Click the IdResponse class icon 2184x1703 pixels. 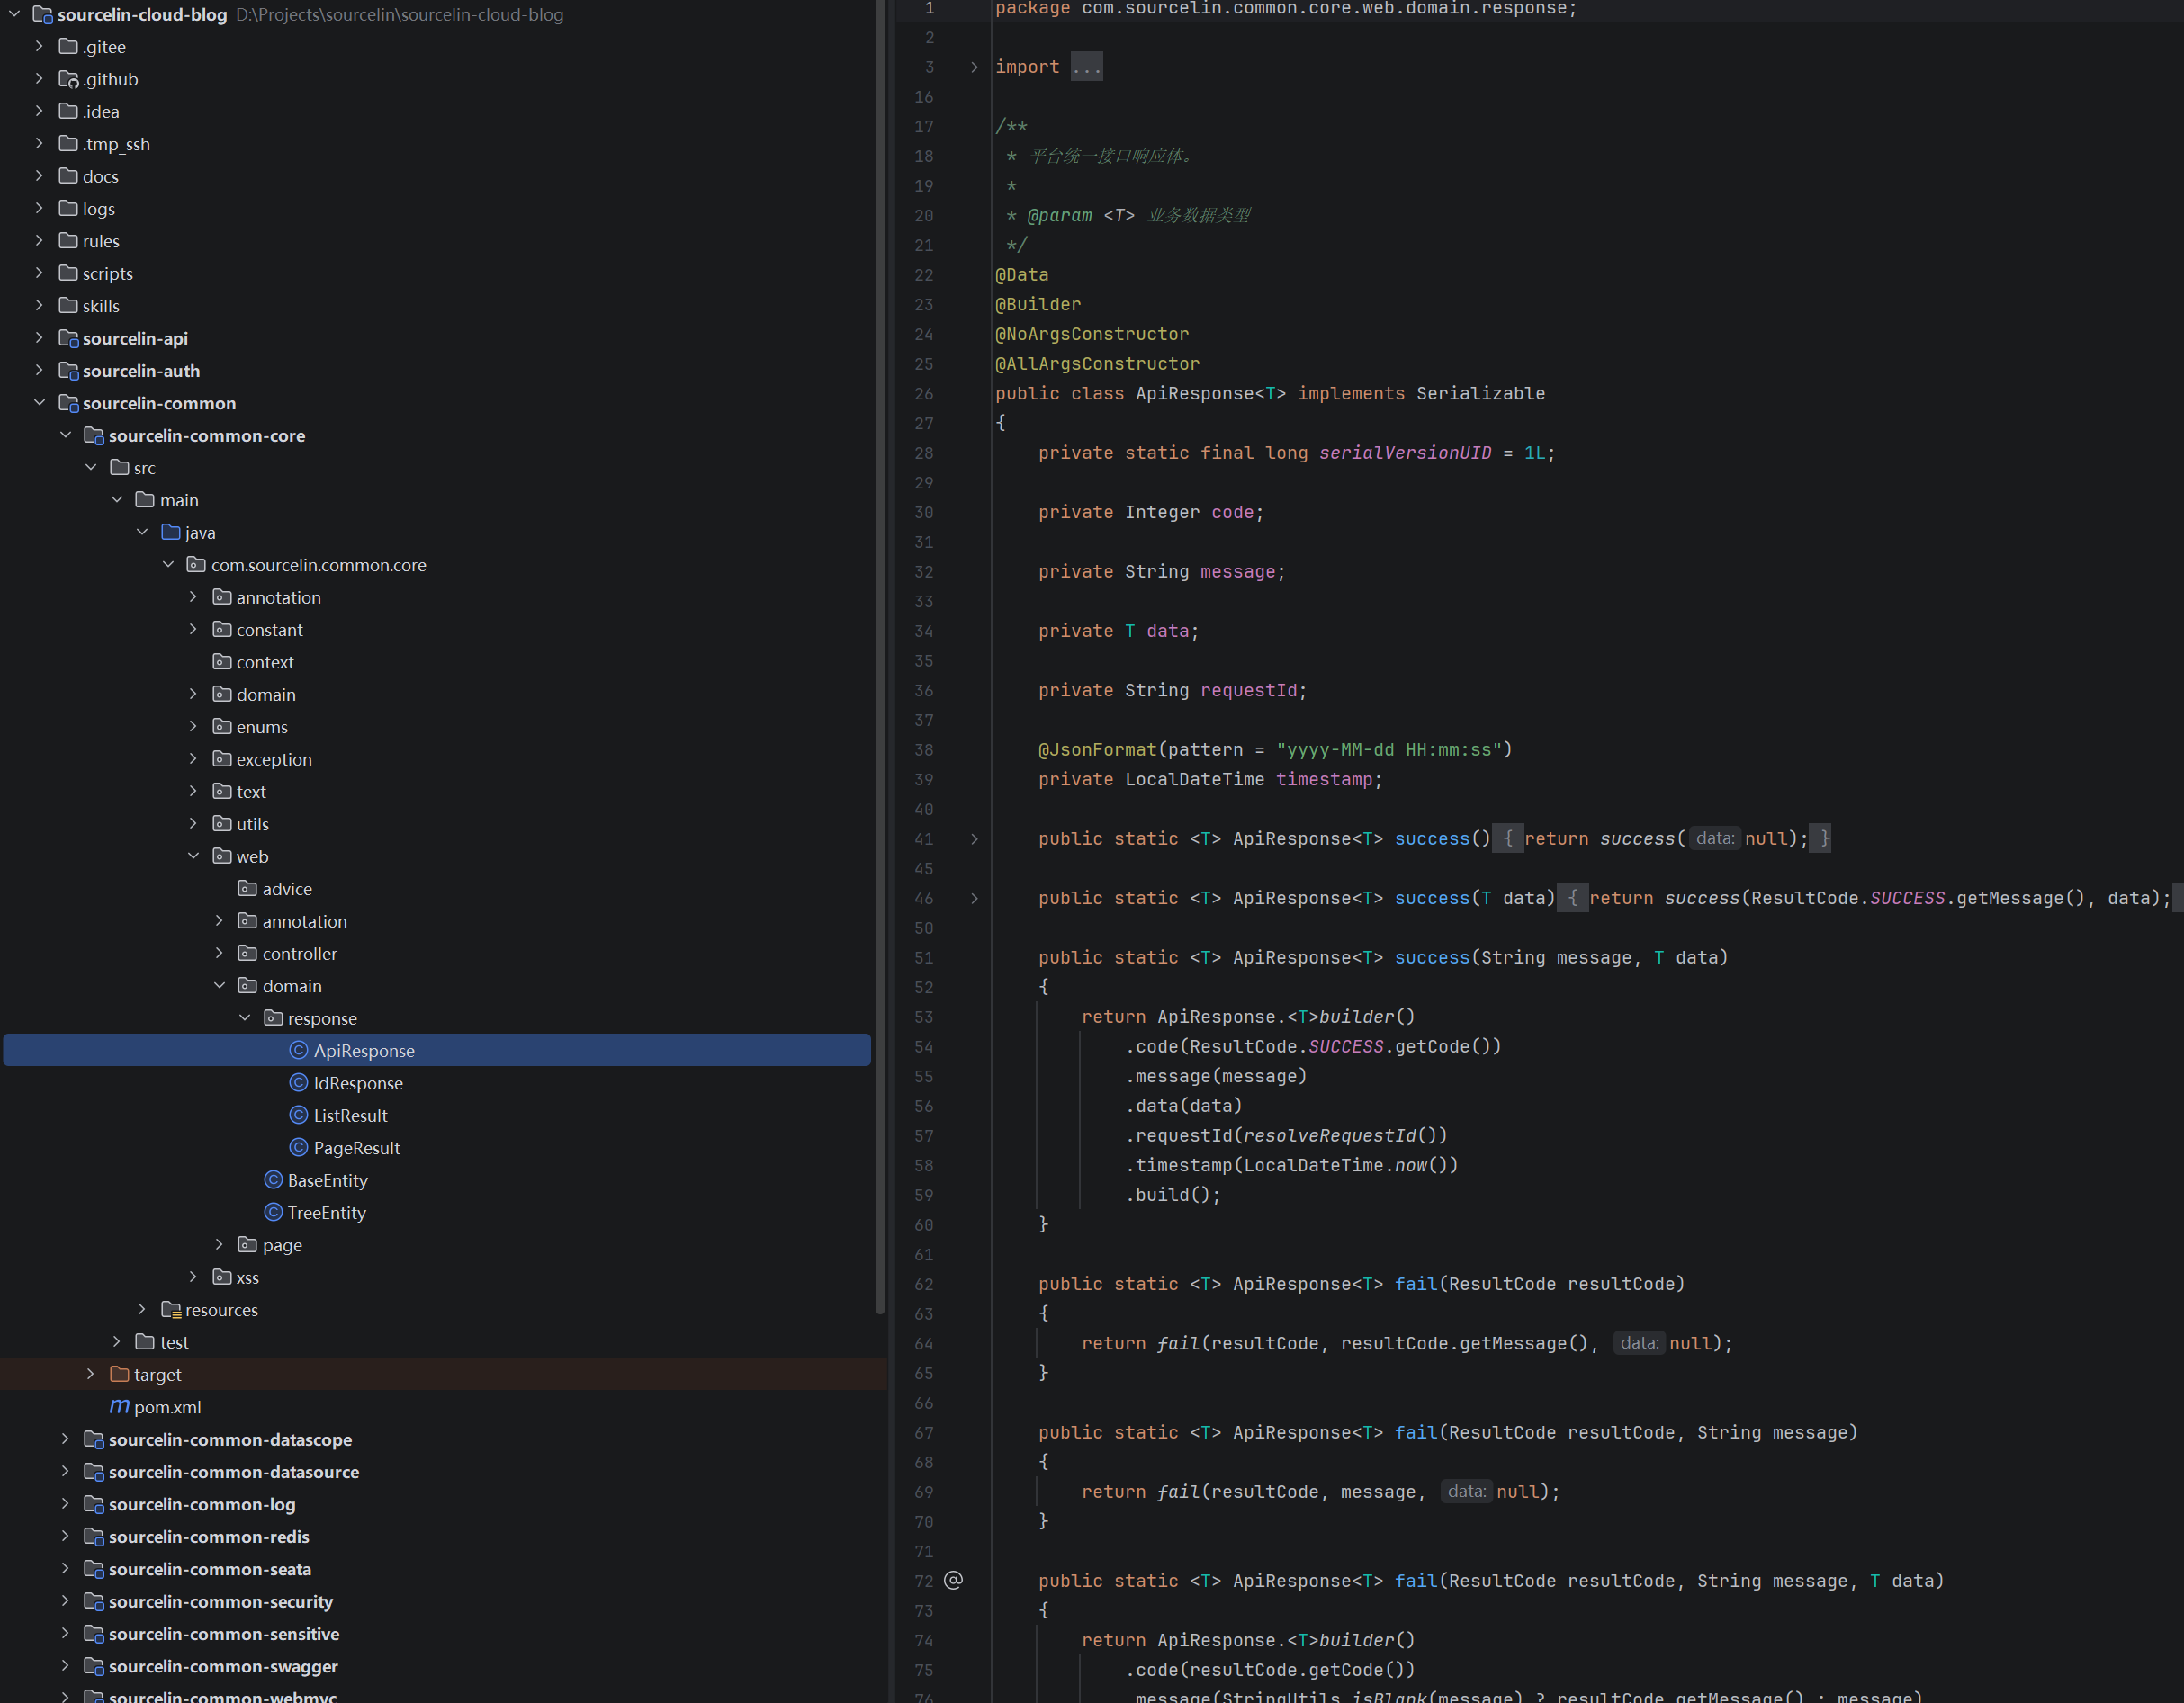(x=298, y=1083)
